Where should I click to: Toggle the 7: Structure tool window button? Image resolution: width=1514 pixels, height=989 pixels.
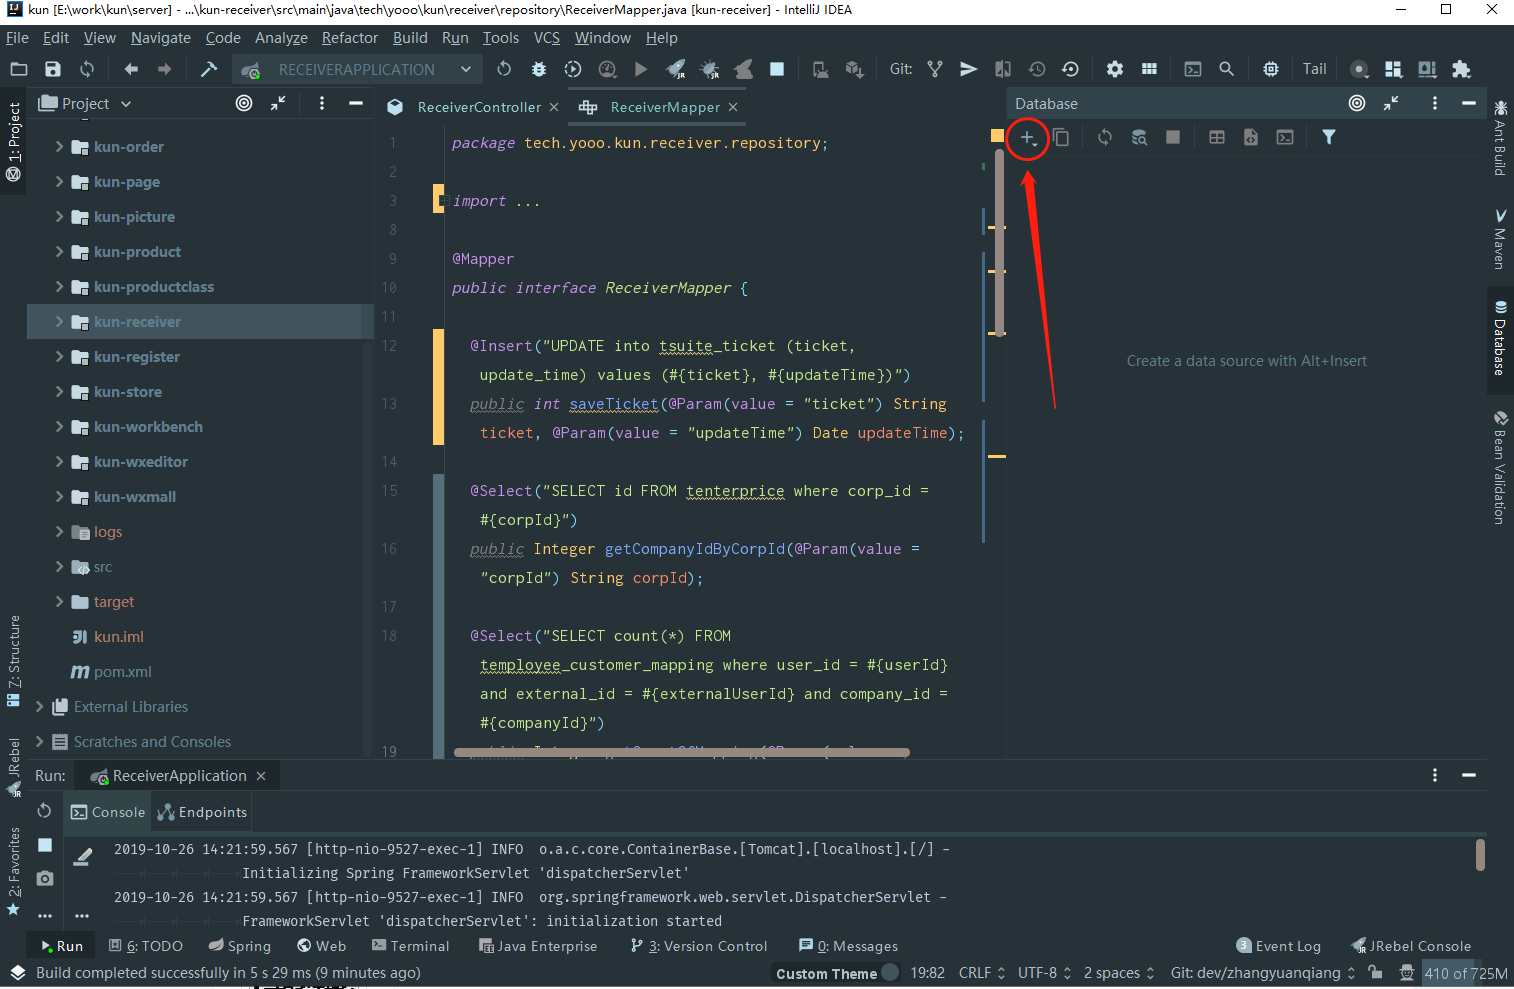coord(14,661)
